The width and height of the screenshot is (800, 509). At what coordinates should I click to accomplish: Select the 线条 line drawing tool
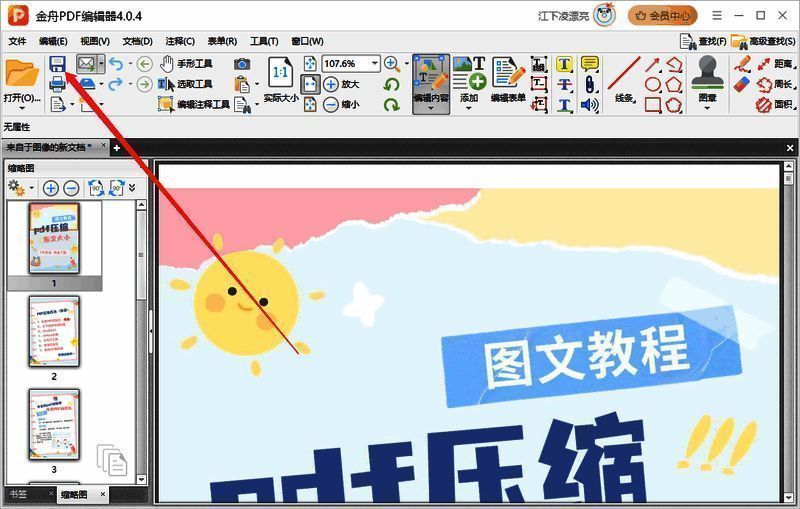[x=624, y=79]
